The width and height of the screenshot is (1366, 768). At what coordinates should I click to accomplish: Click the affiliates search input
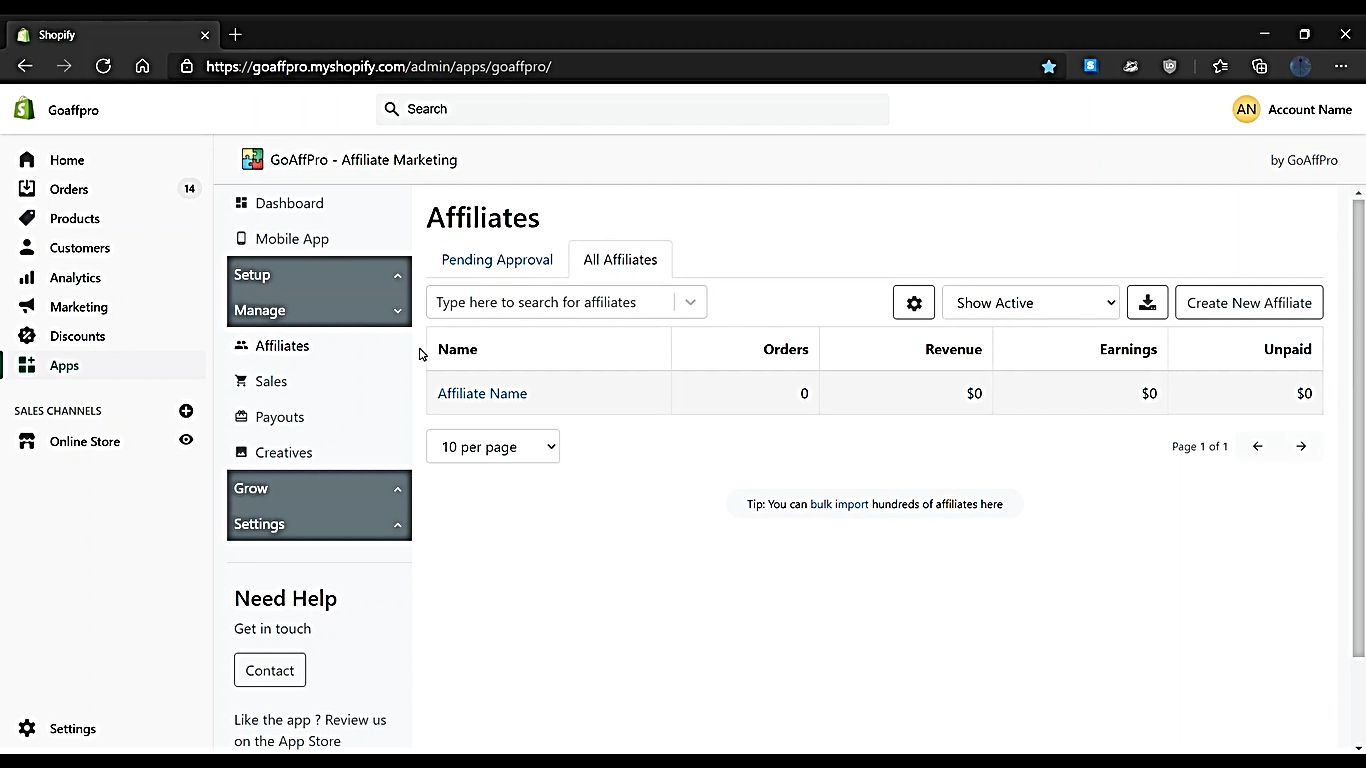550,302
